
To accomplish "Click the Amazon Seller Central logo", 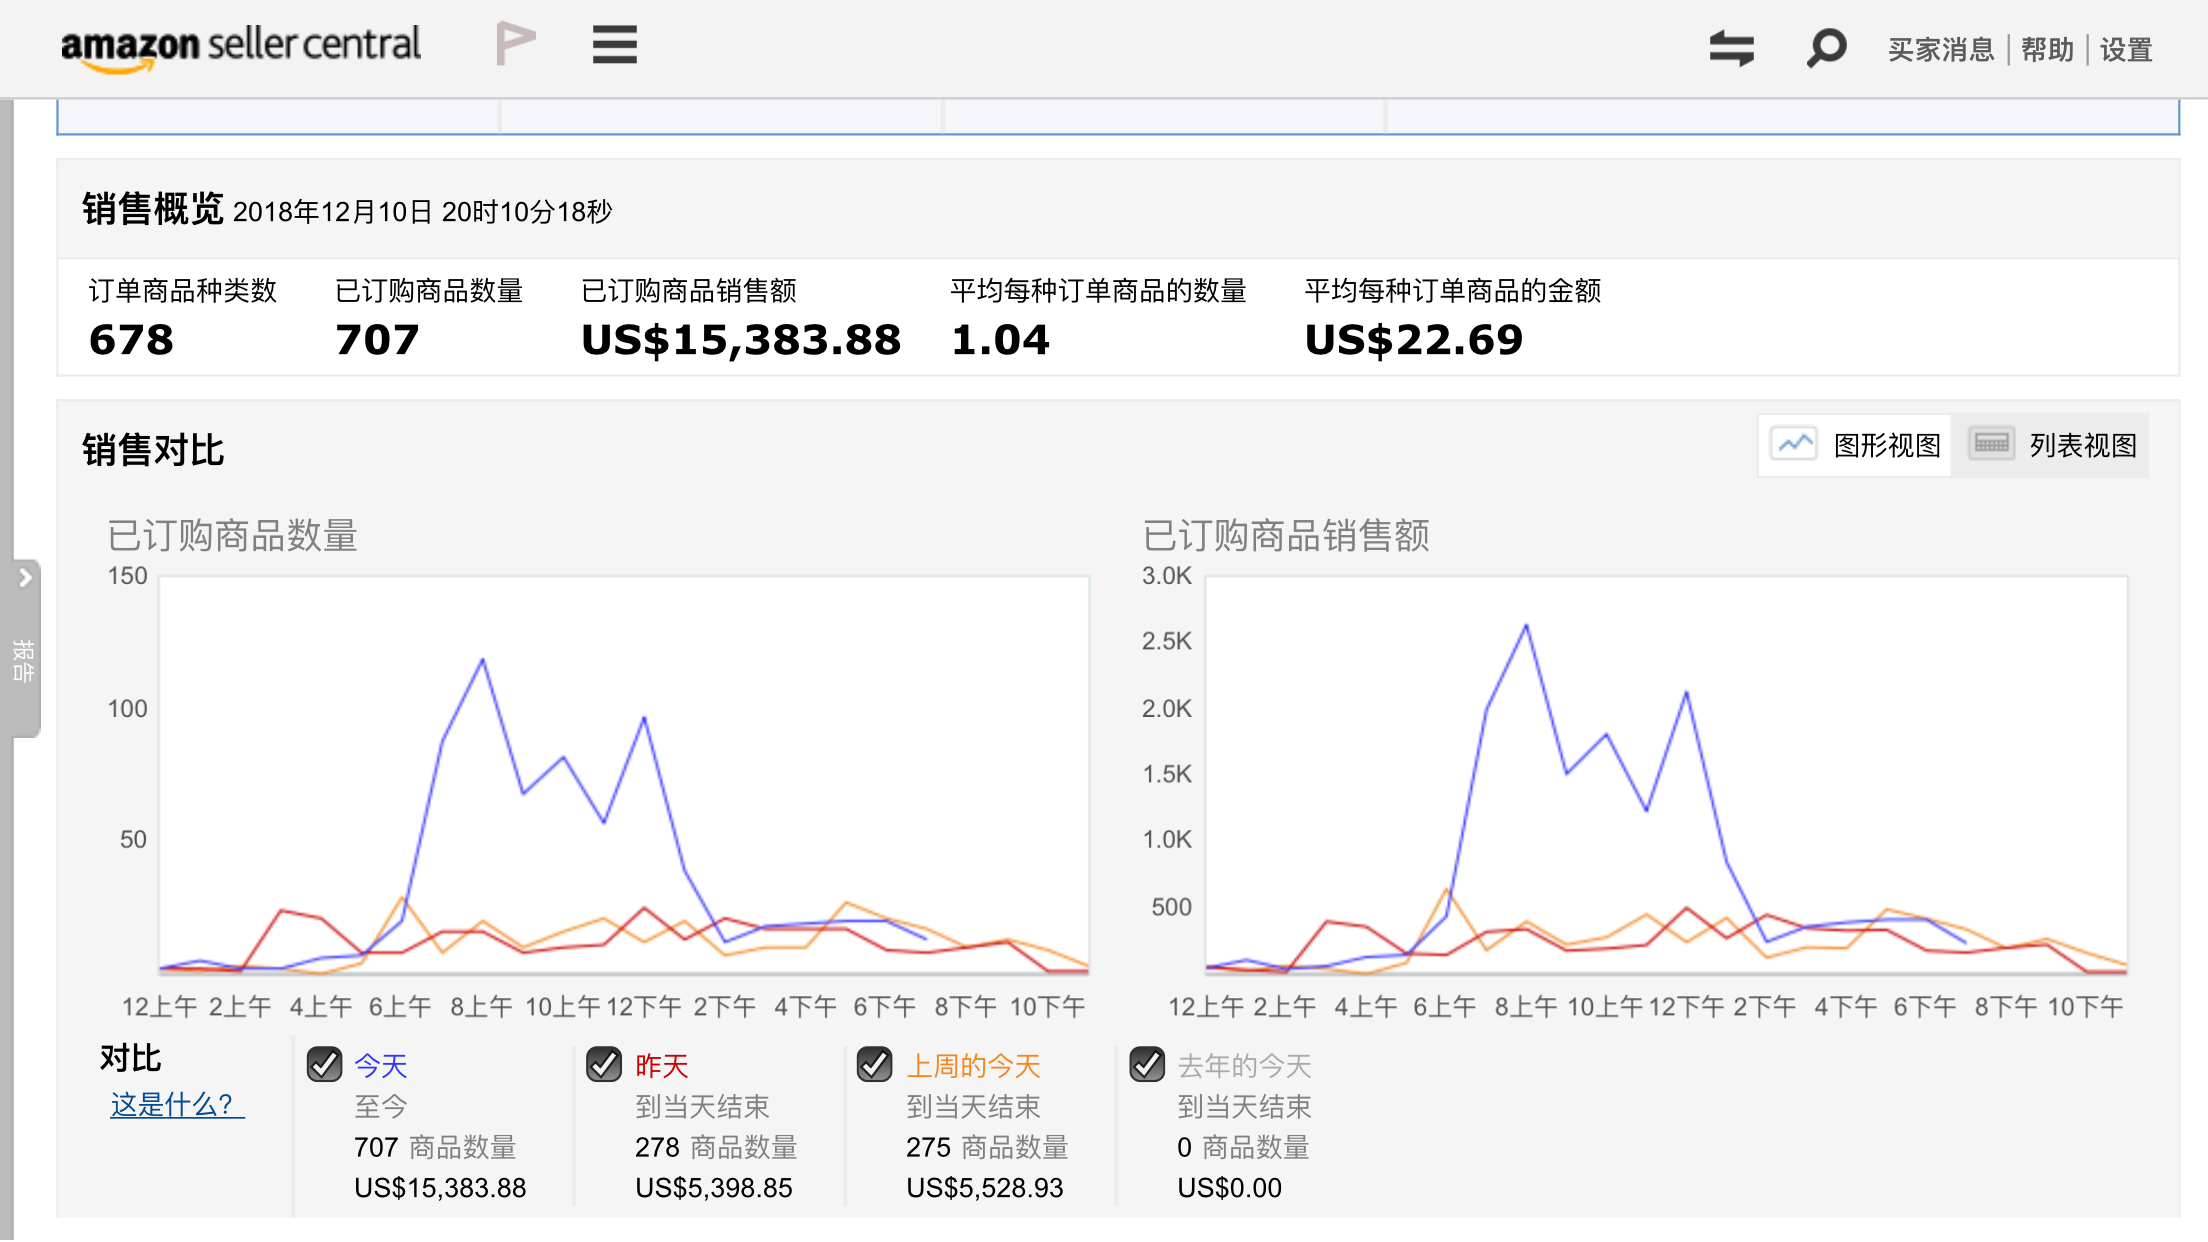I will tap(241, 47).
